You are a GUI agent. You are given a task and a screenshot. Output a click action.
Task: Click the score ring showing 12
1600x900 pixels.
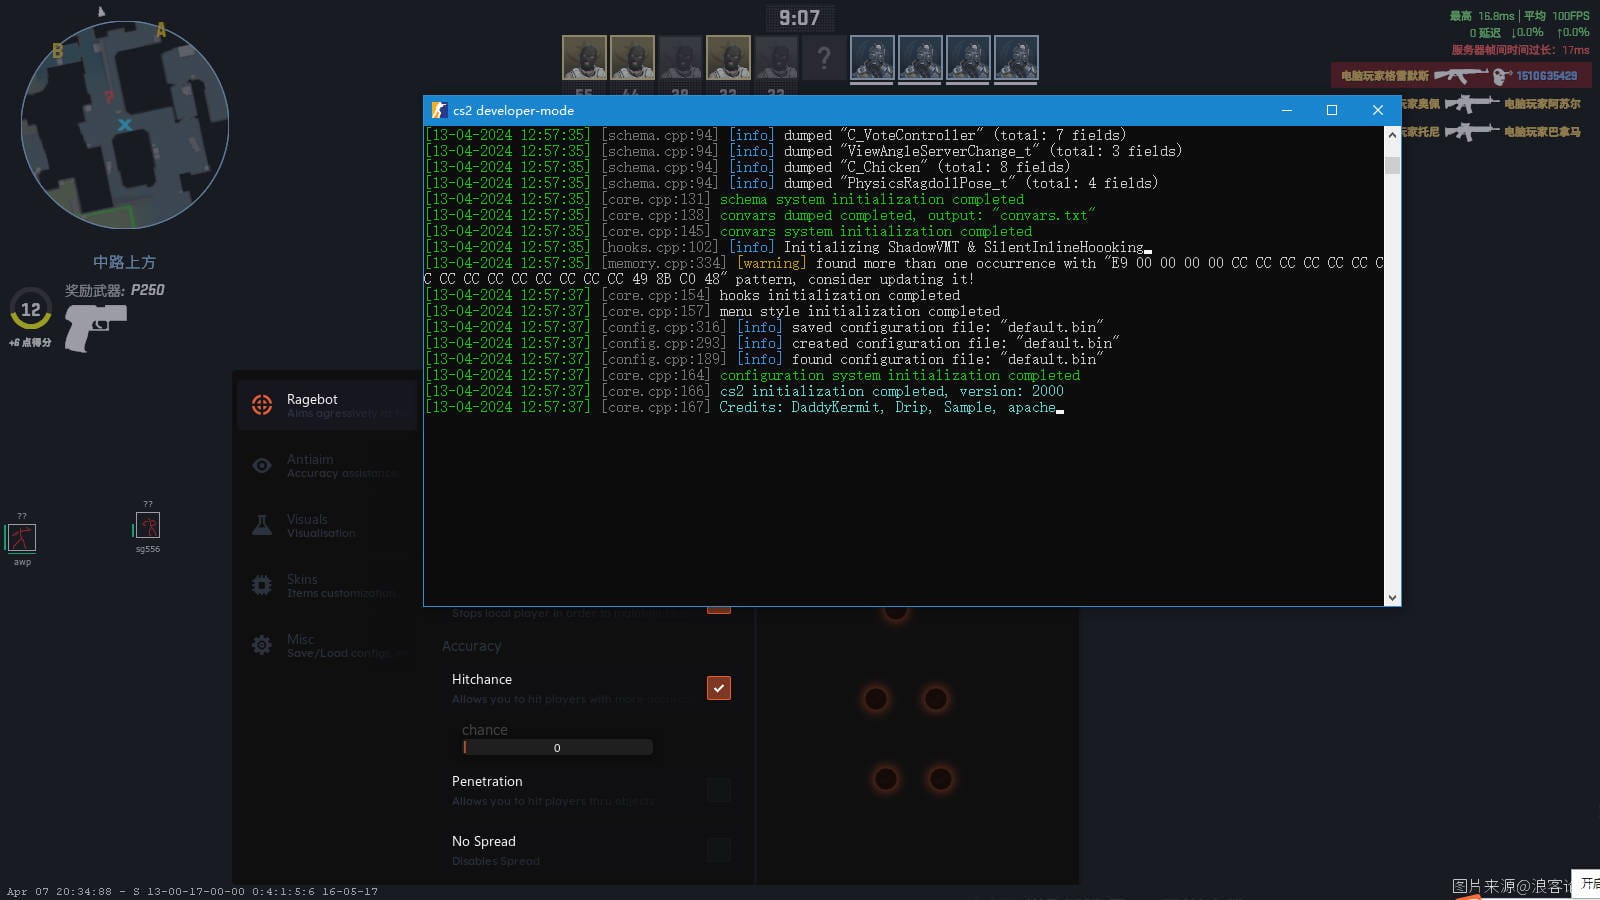point(31,310)
